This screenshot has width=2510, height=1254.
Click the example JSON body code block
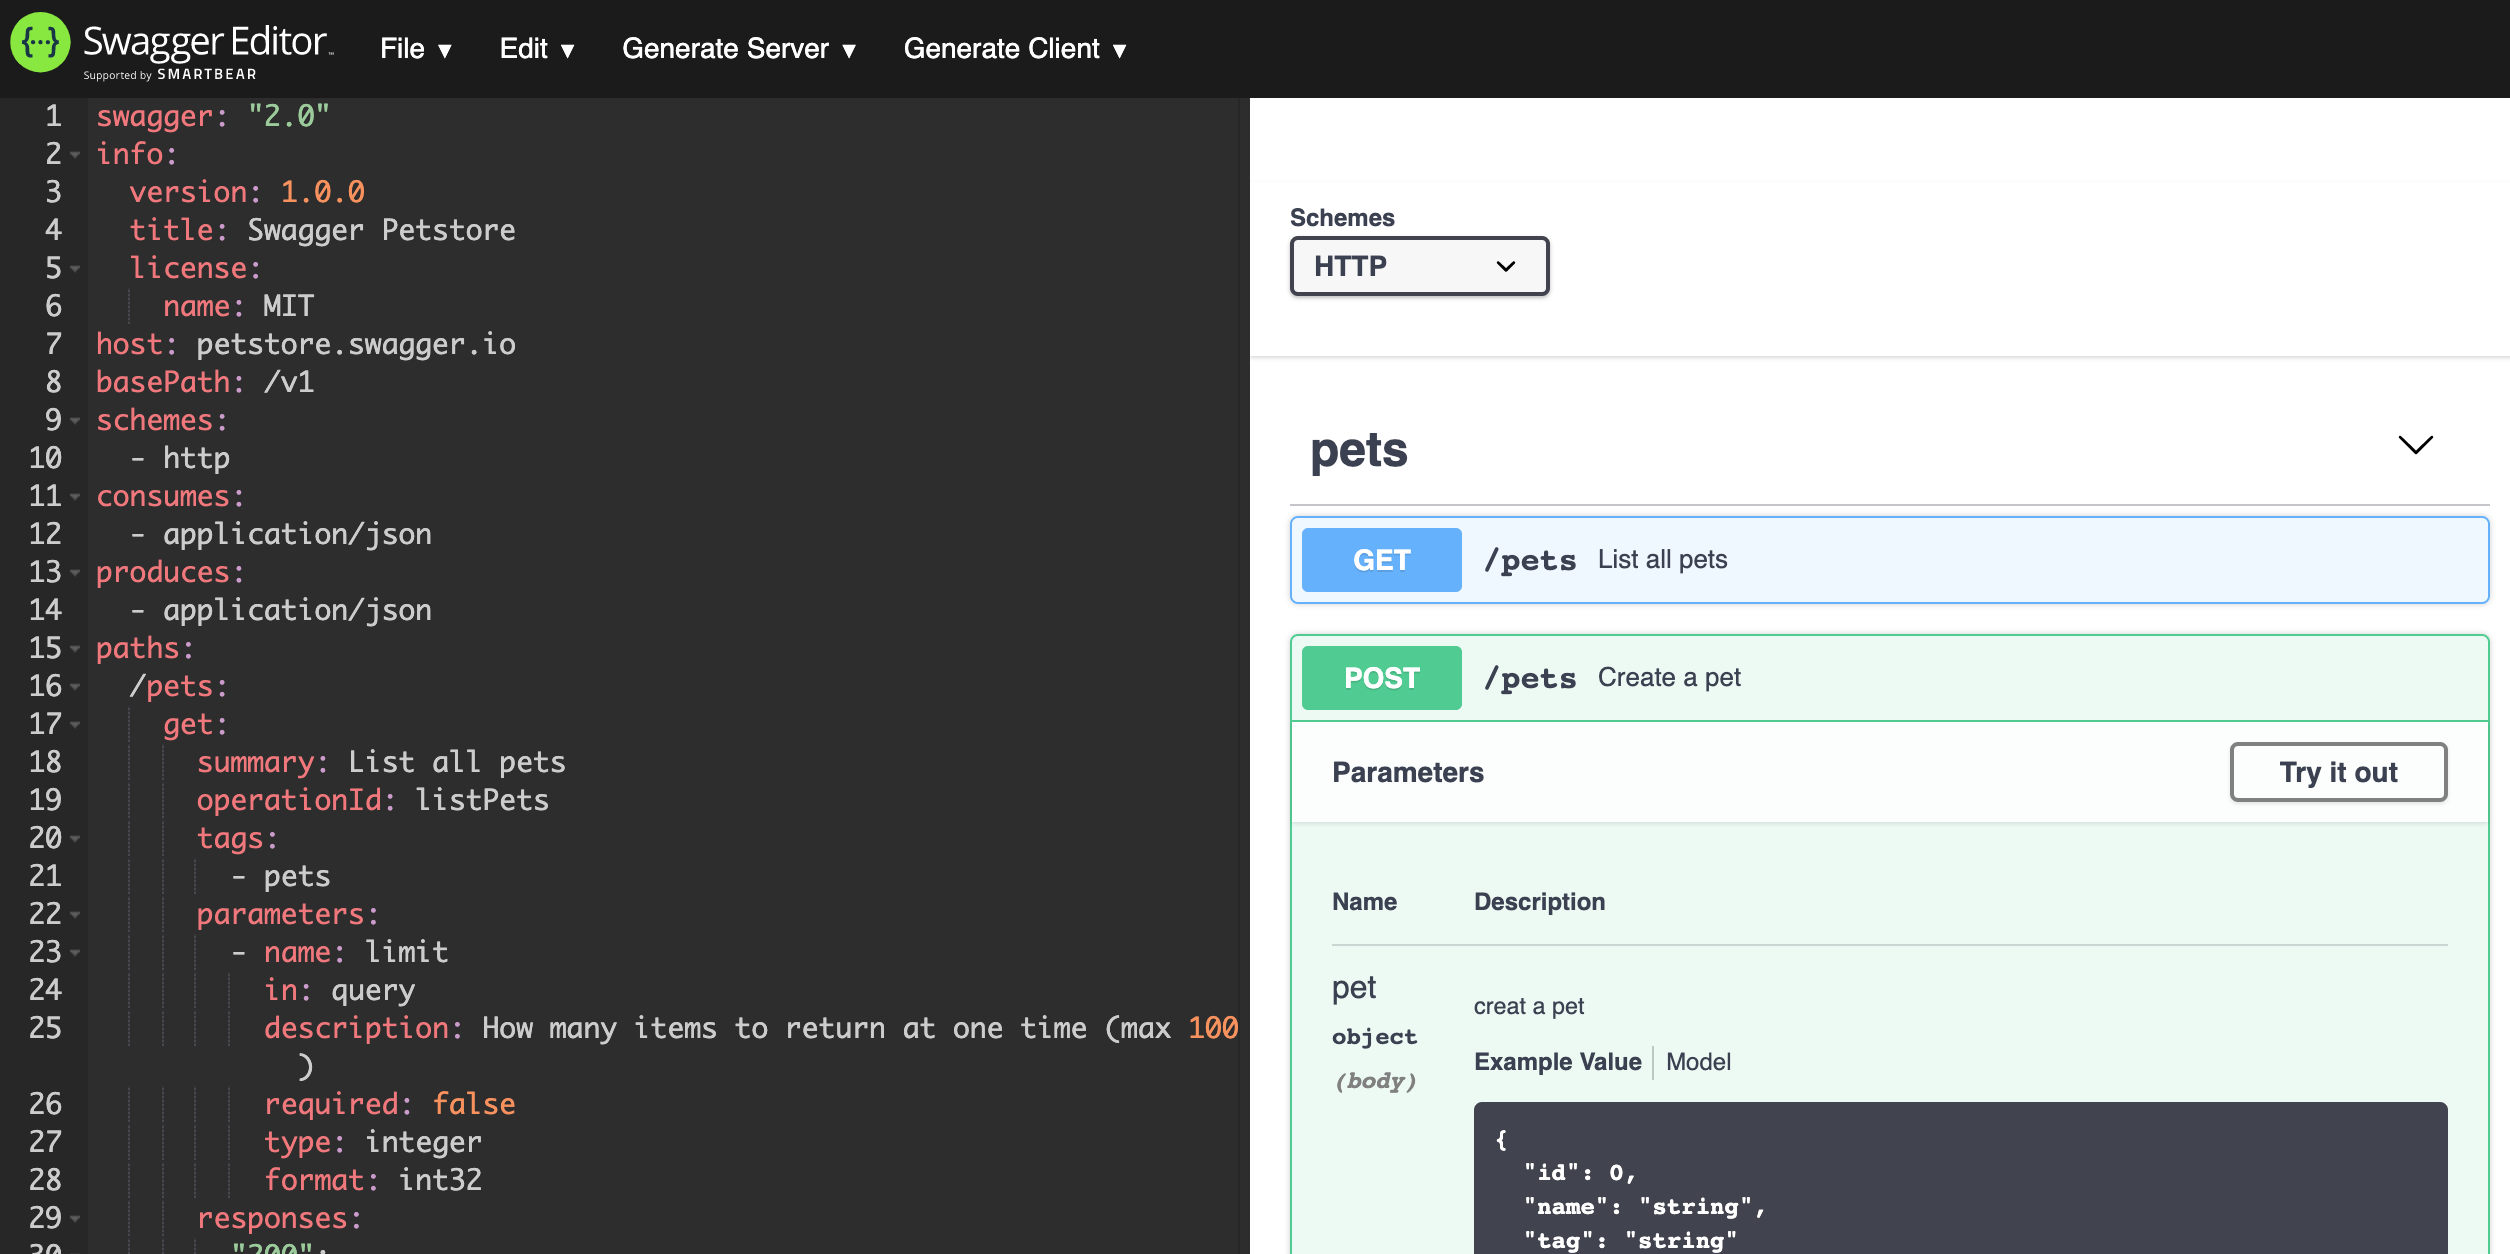coord(1960,1178)
